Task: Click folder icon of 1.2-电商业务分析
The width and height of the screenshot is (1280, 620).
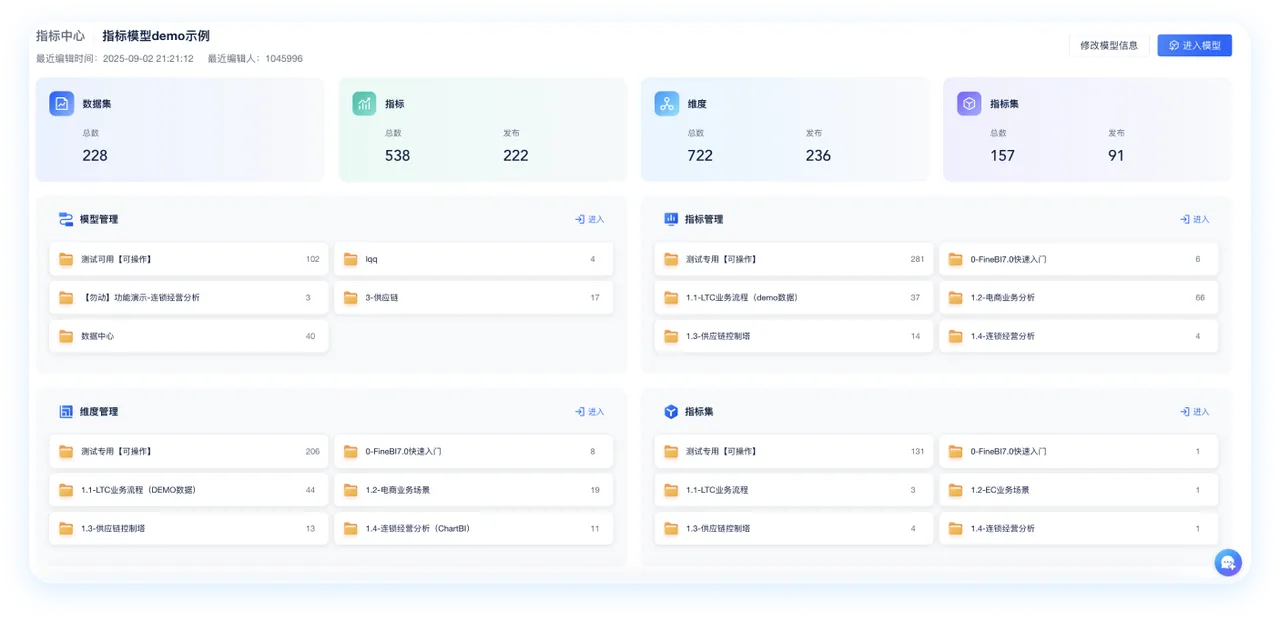Action: (956, 297)
